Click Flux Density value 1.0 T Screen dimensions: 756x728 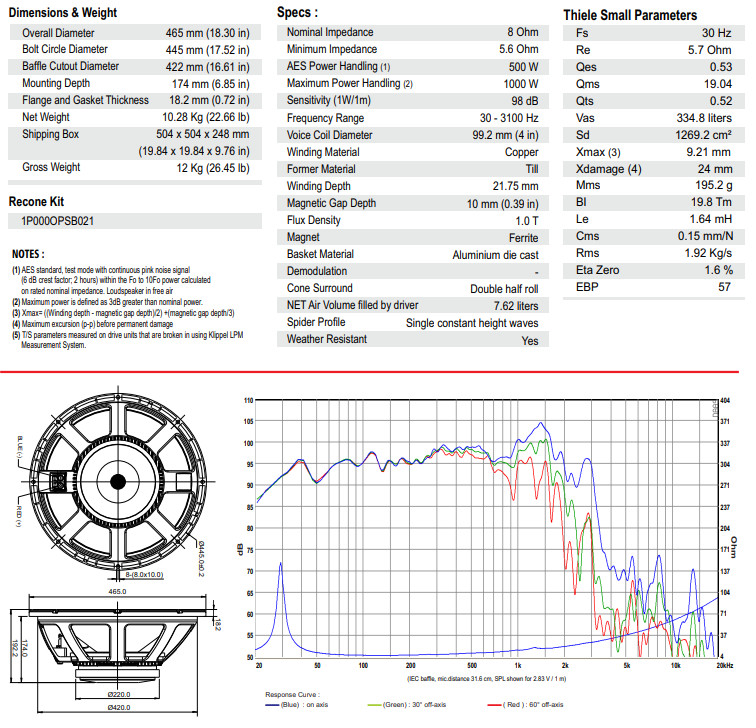tap(527, 221)
